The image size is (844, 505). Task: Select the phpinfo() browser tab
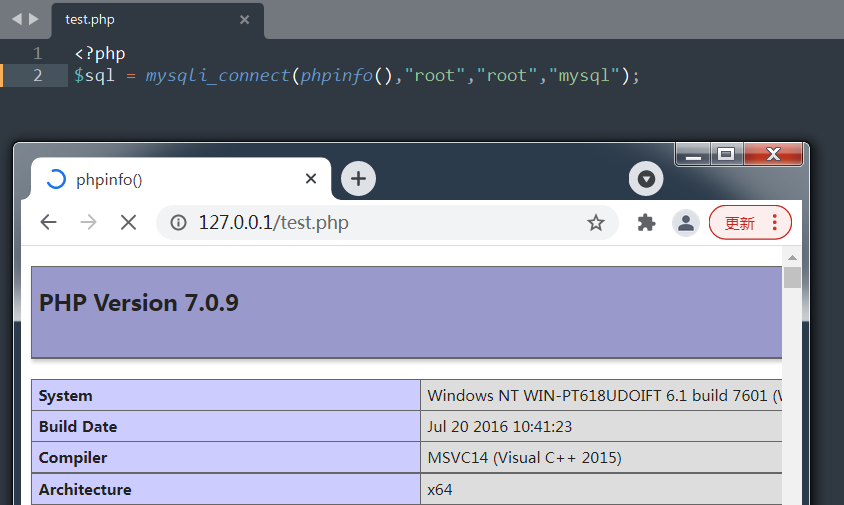coord(181,179)
